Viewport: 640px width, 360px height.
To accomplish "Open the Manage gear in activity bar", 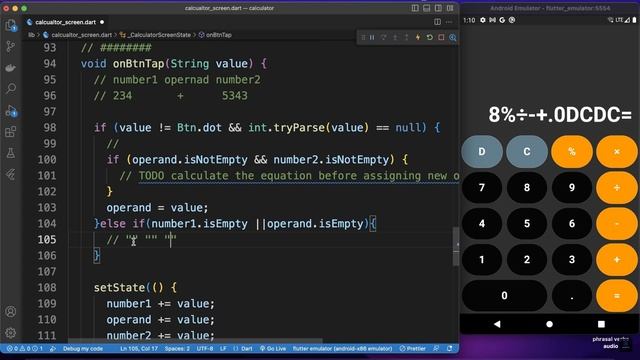I will (11, 333).
